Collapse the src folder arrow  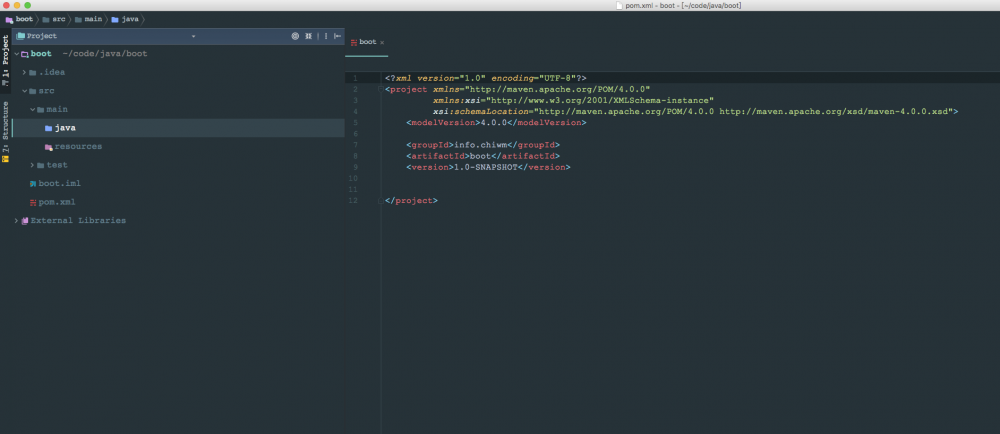point(24,91)
